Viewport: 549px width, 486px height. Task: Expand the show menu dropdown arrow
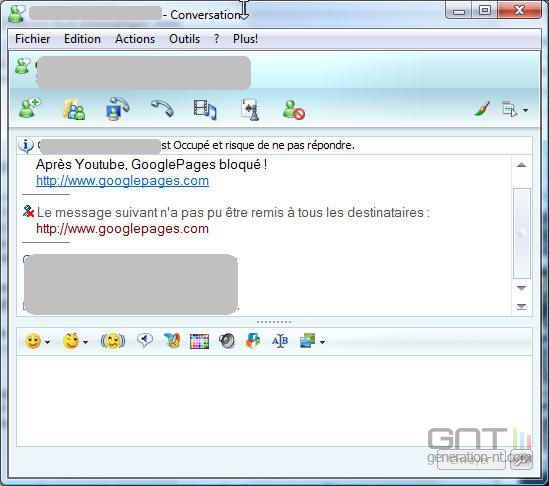[525, 110]
